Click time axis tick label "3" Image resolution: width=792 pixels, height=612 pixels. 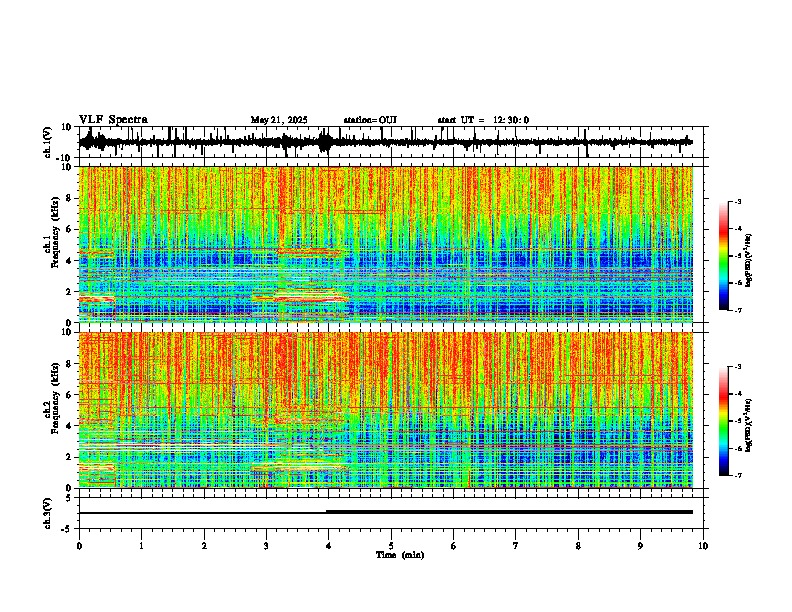(x=266, y=546)
